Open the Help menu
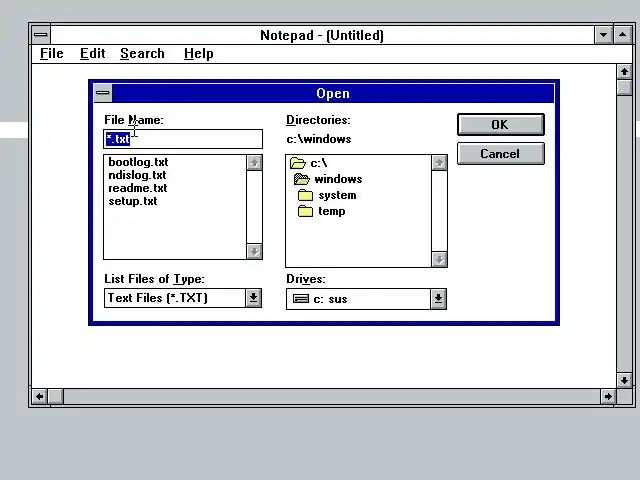Image resolution: width=640 pixels, height=480 pixels. point(198,53)
